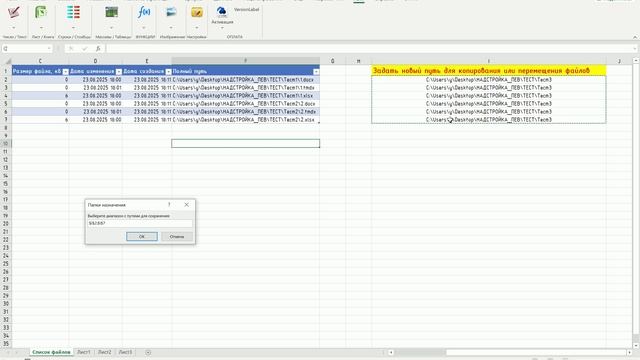This screenshot has height=360, width=640.
Task: Expand dropdown under Число / Текст icon
Action: [13, 28]
